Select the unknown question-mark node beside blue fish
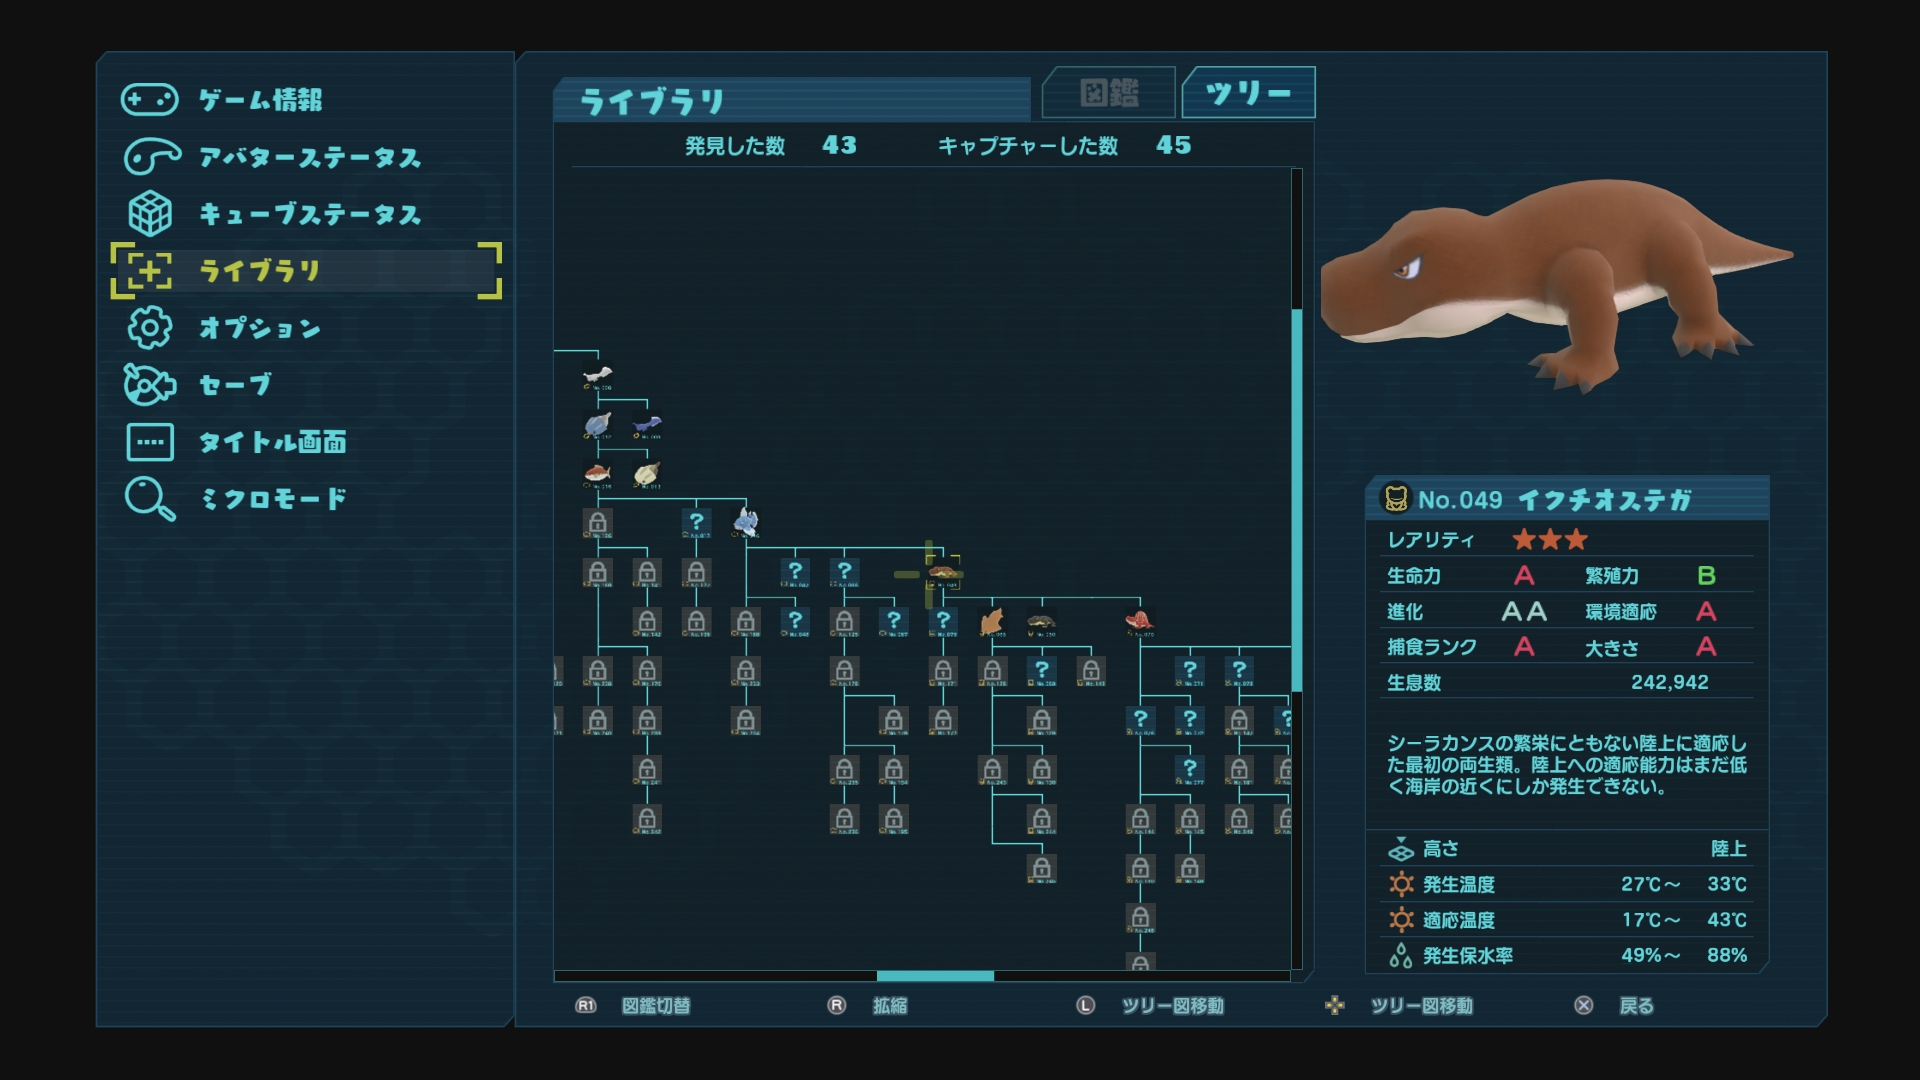 point(697,523)
